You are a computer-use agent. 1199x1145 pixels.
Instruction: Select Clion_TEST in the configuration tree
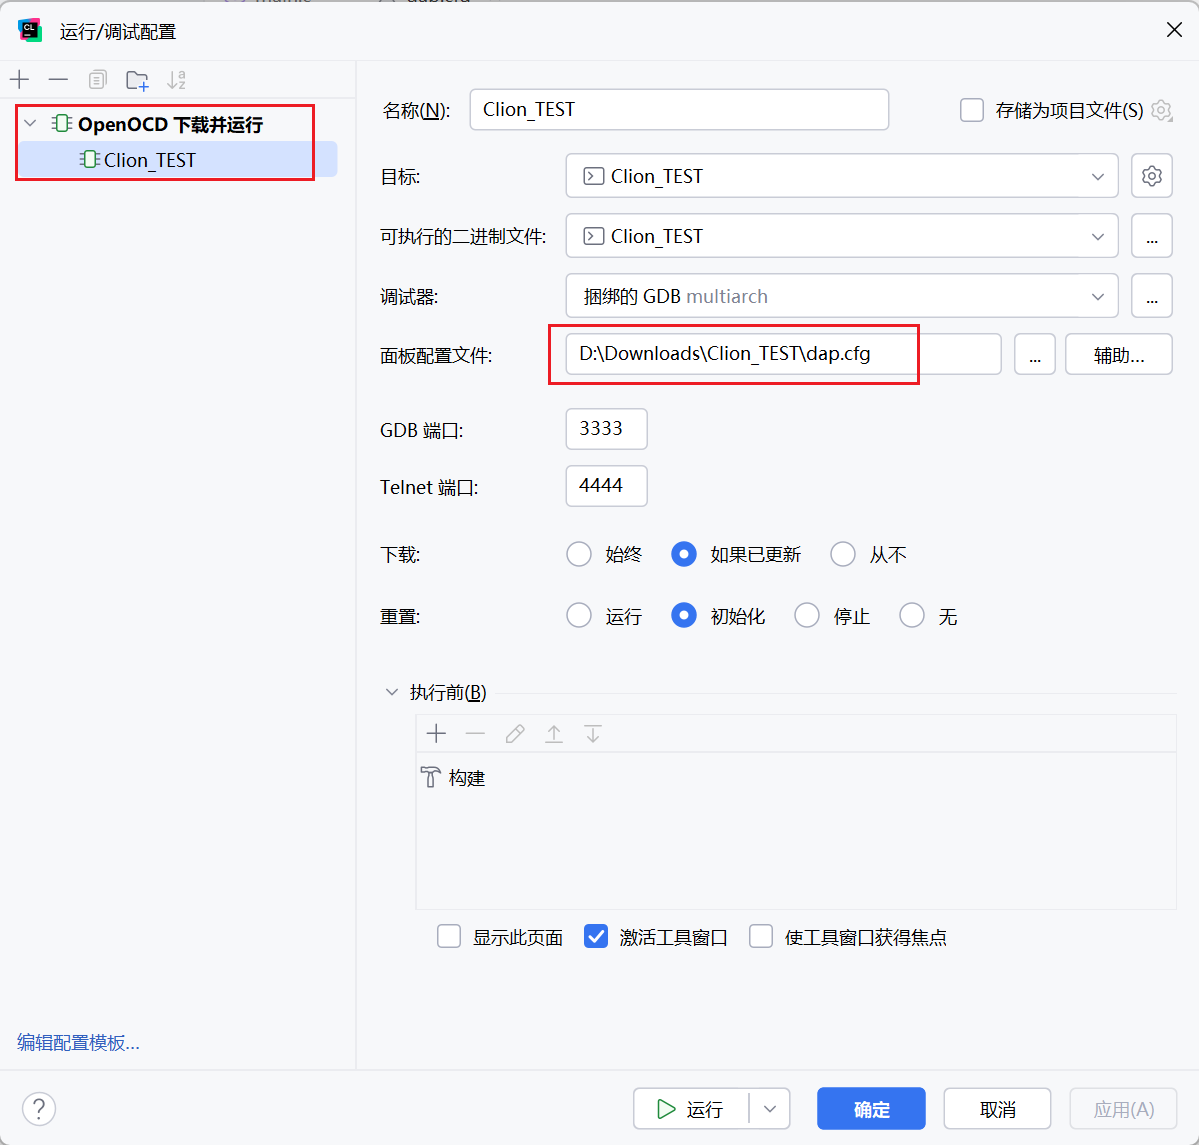(x=177, y=160)
